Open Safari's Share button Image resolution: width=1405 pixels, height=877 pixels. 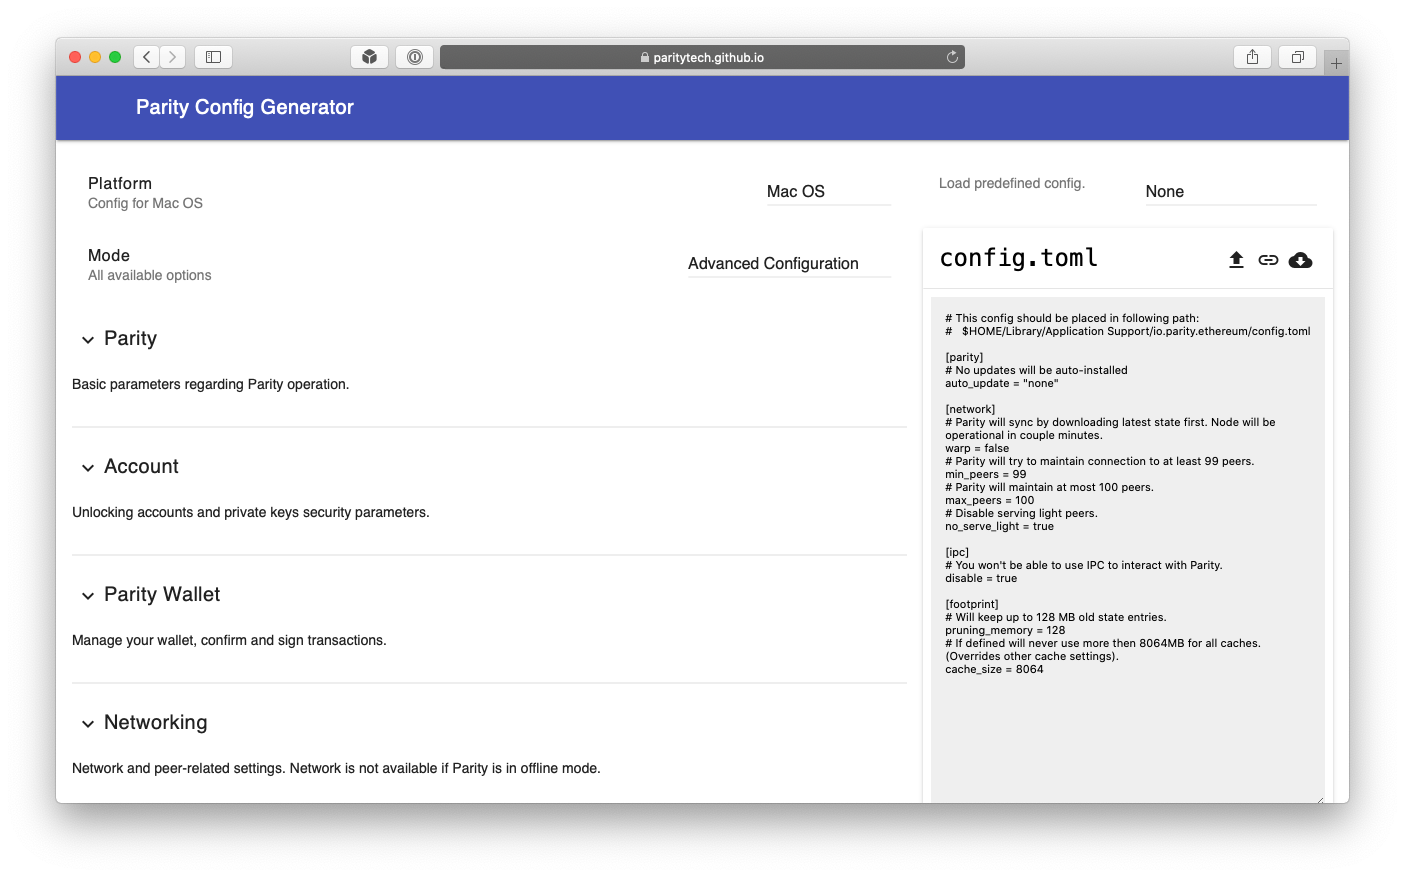[x=1252, y=57]
